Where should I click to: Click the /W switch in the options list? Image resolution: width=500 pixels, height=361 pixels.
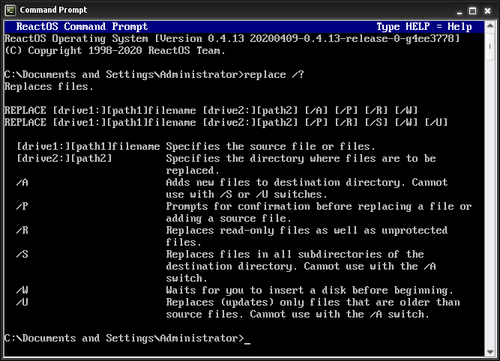[x=22, y=290]
